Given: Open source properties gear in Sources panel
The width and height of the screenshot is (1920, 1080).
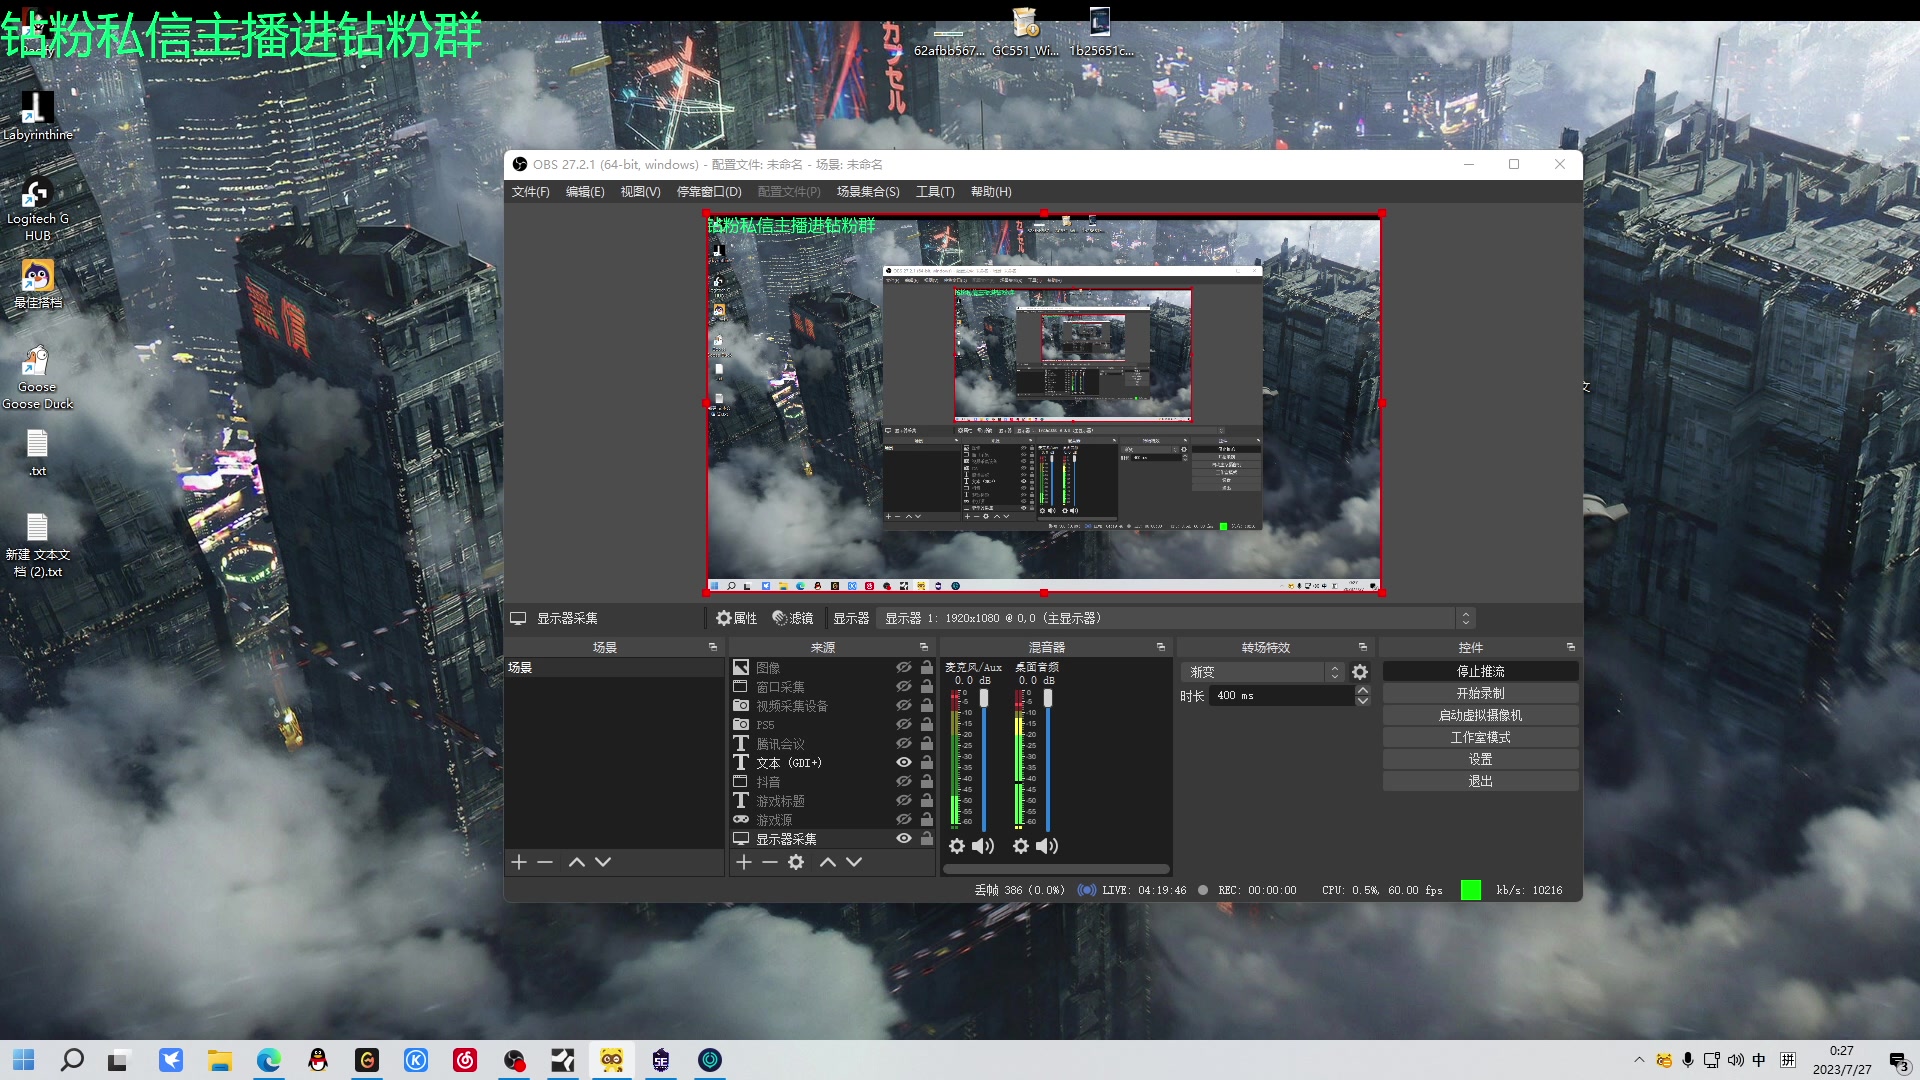Looking at the screenshot, I should [796, 862].
